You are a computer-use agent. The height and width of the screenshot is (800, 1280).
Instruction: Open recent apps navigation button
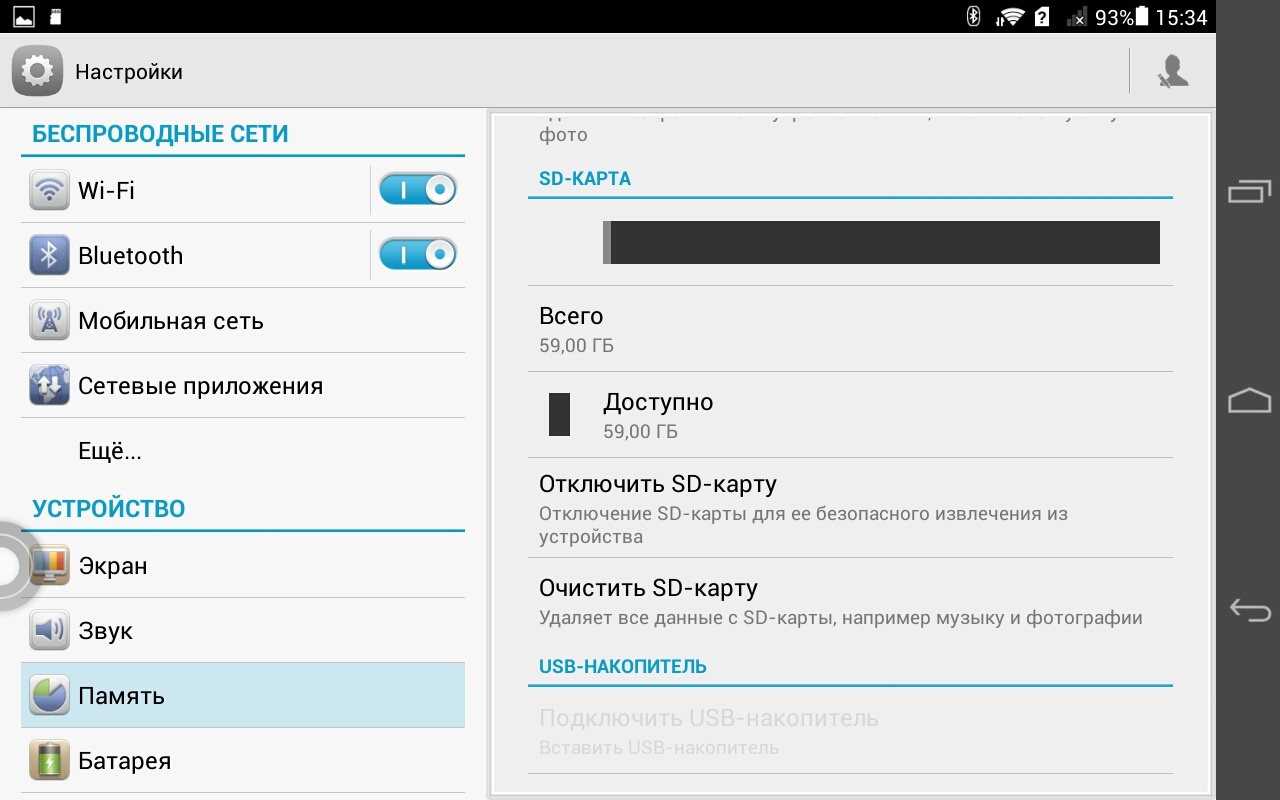point(1249,190)
